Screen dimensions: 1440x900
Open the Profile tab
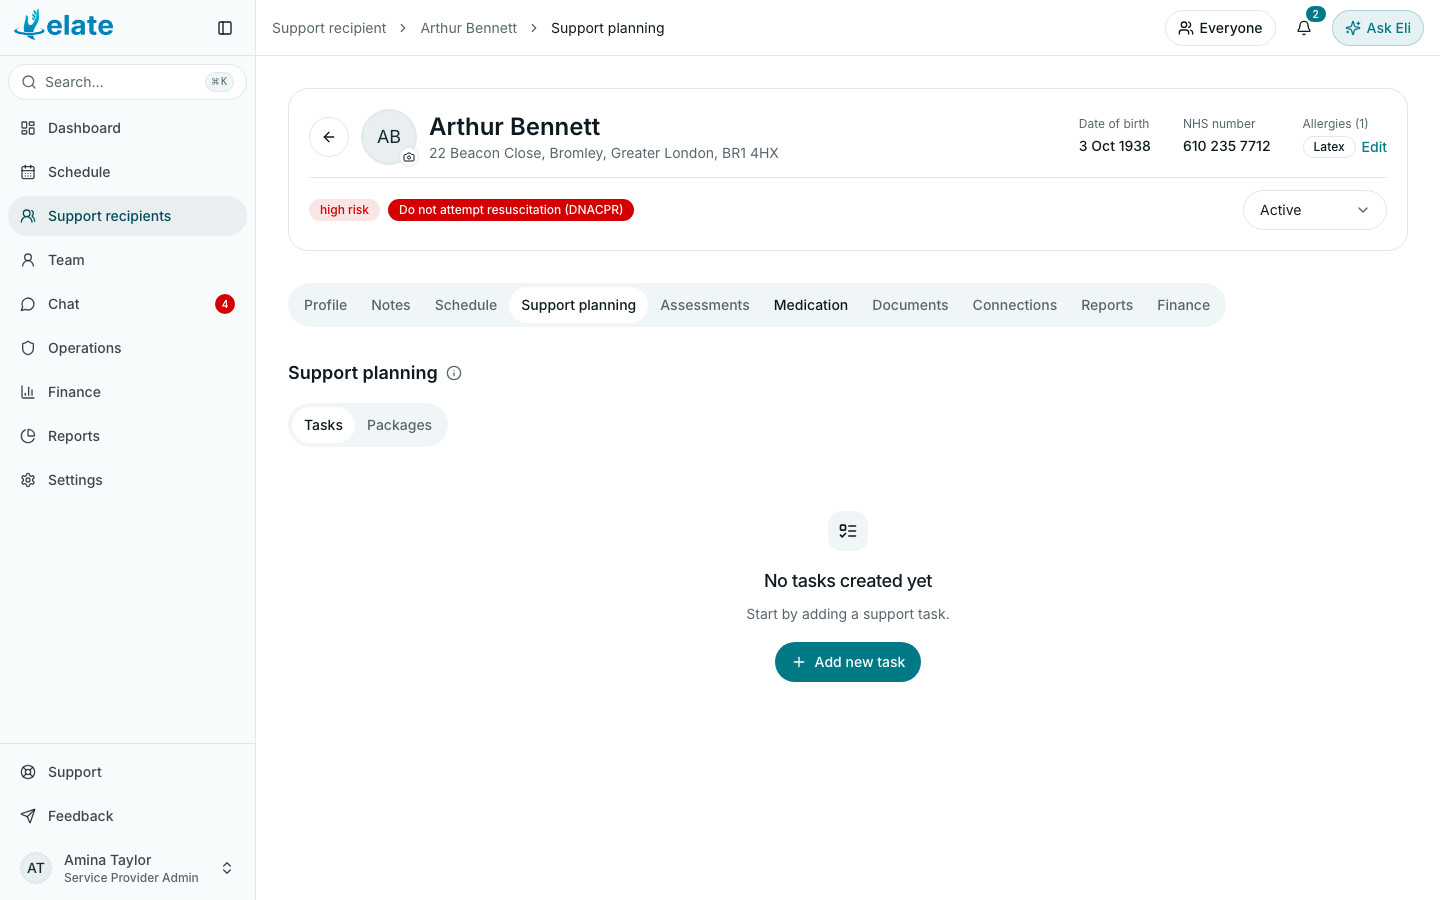pyautogui.click(x=325, y=305)
